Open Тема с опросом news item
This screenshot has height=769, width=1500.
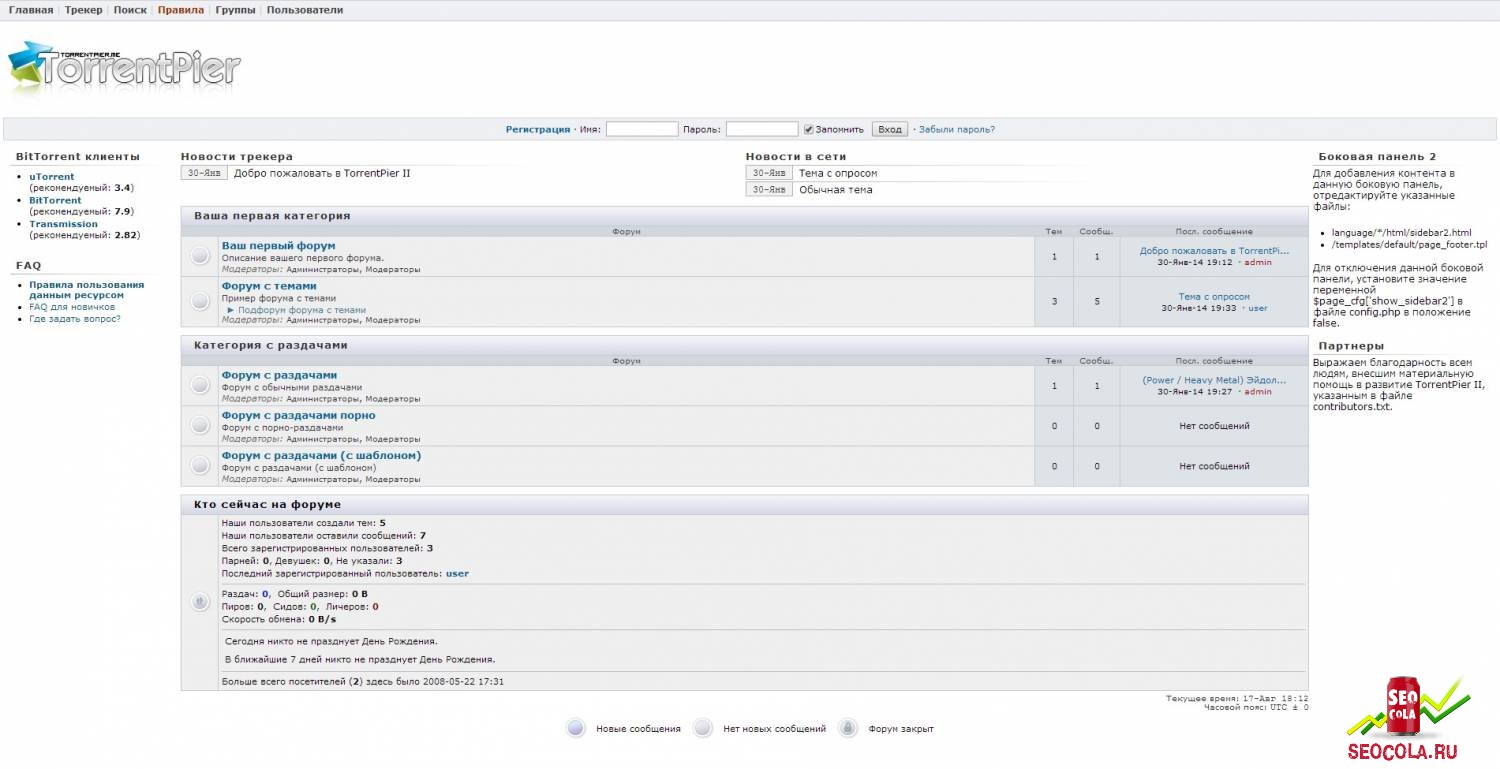(838, 173)
